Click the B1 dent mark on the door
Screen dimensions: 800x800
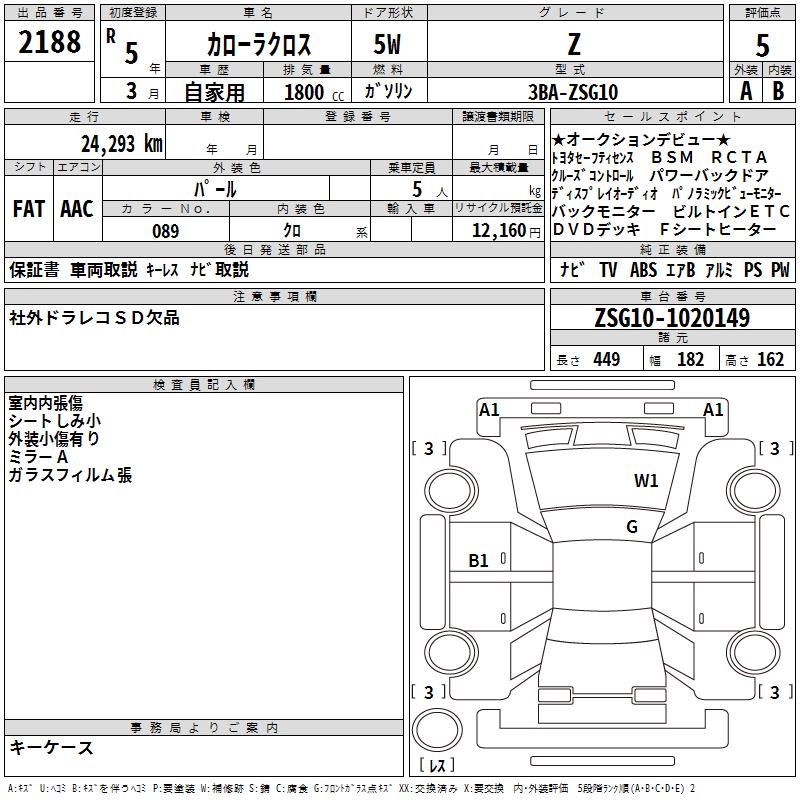click(x=479, y=561)
